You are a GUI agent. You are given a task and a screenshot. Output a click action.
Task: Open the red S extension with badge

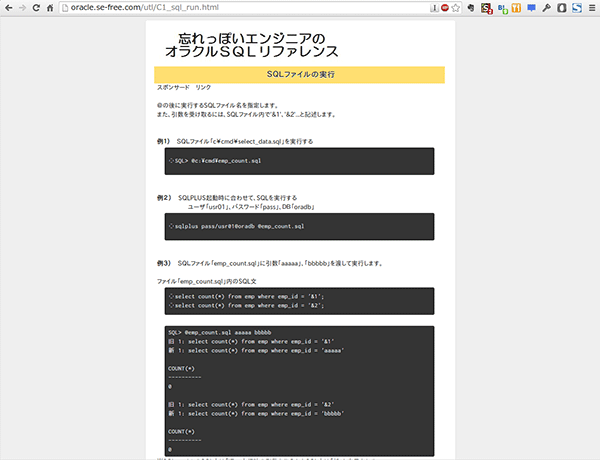pos(486,8)
